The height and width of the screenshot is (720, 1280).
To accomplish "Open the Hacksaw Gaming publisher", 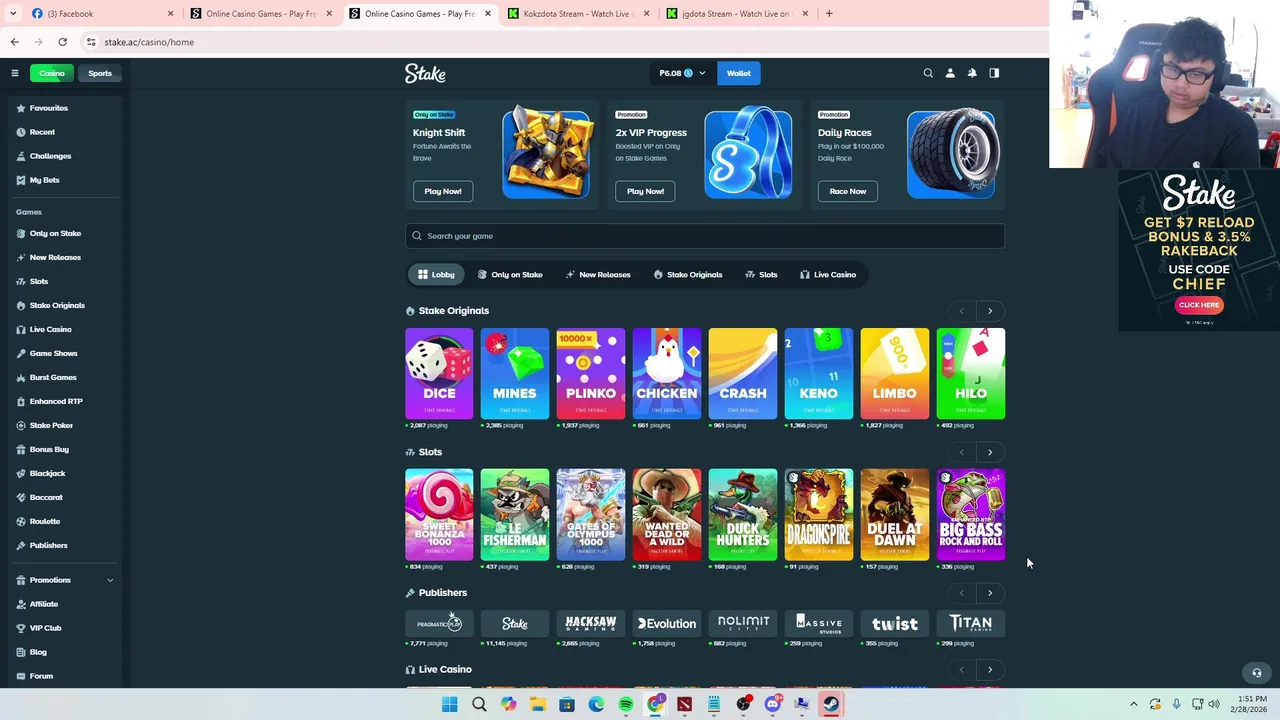I will point(591,624).
